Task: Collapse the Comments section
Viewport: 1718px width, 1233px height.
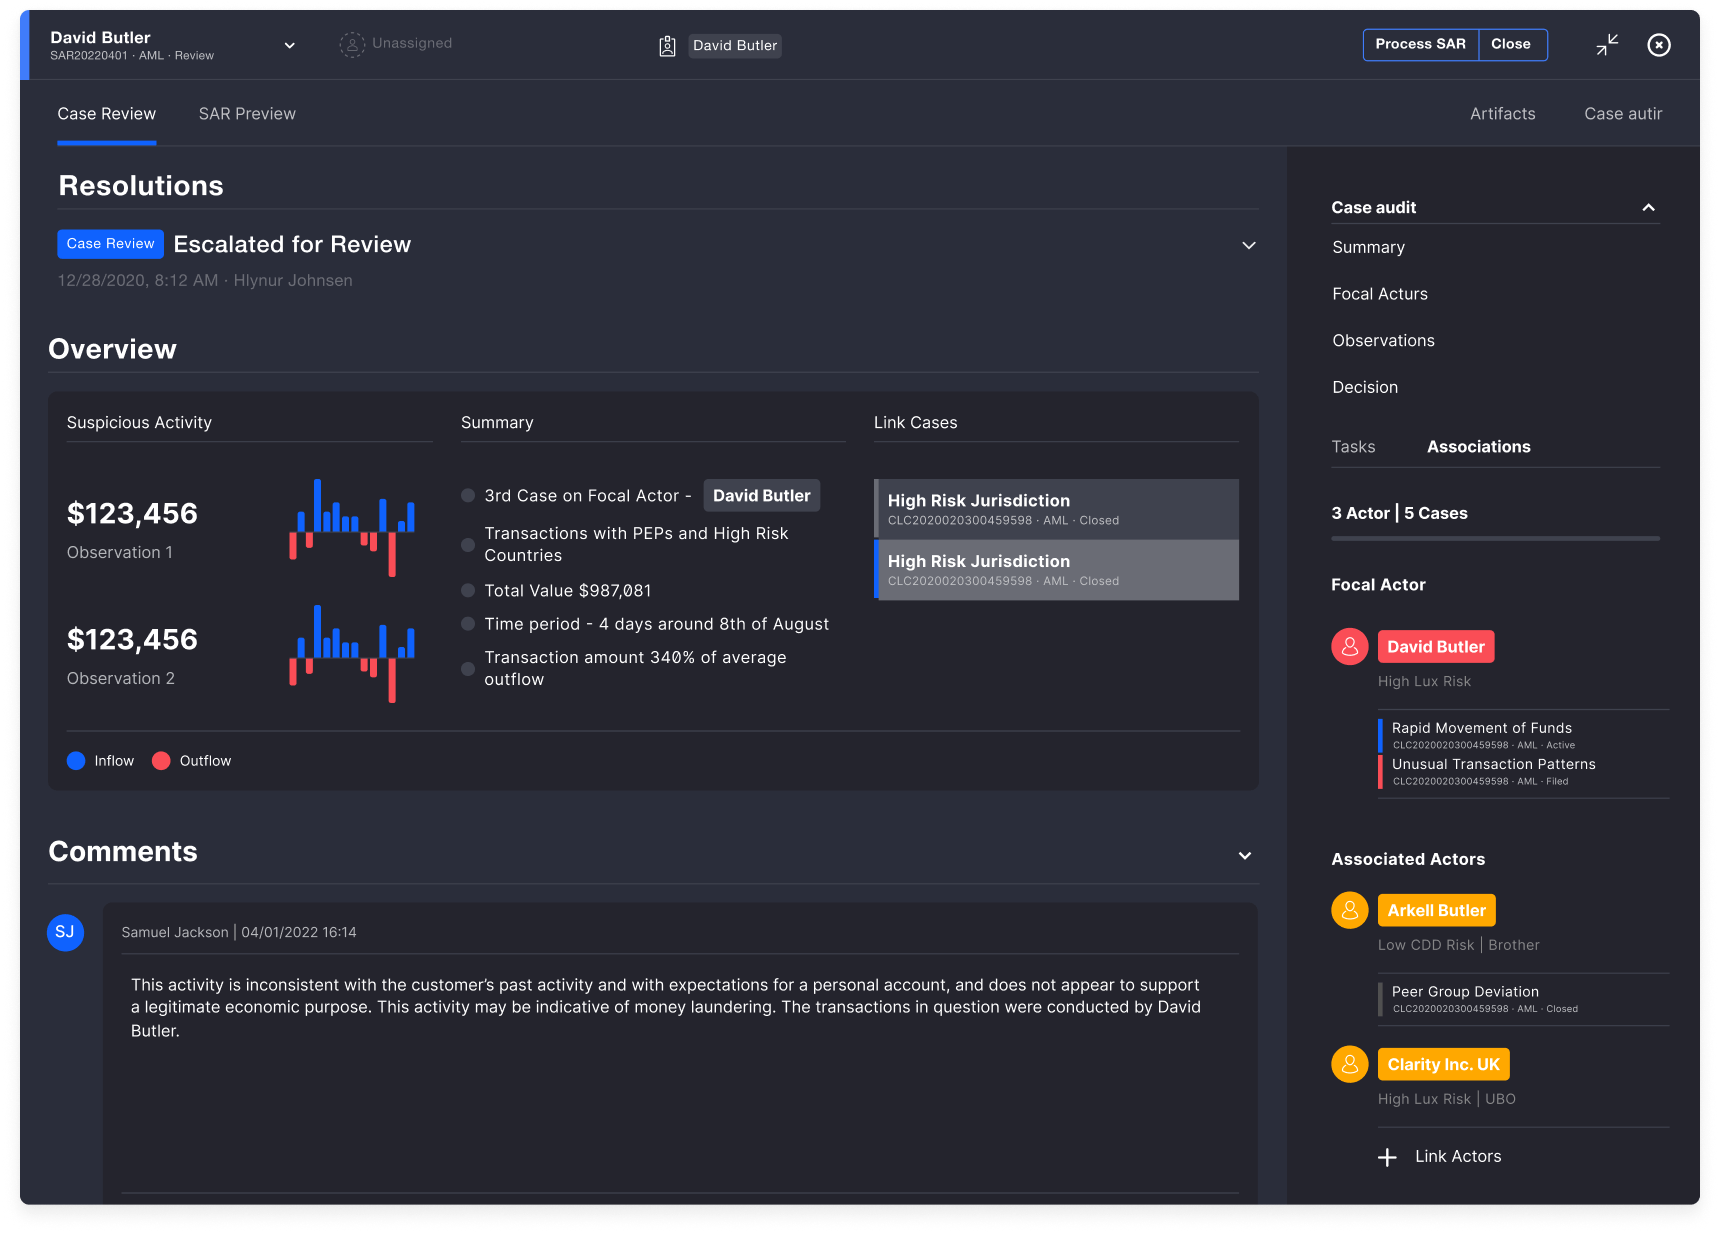Action: pyautogui.click(x=1244, y=856)
